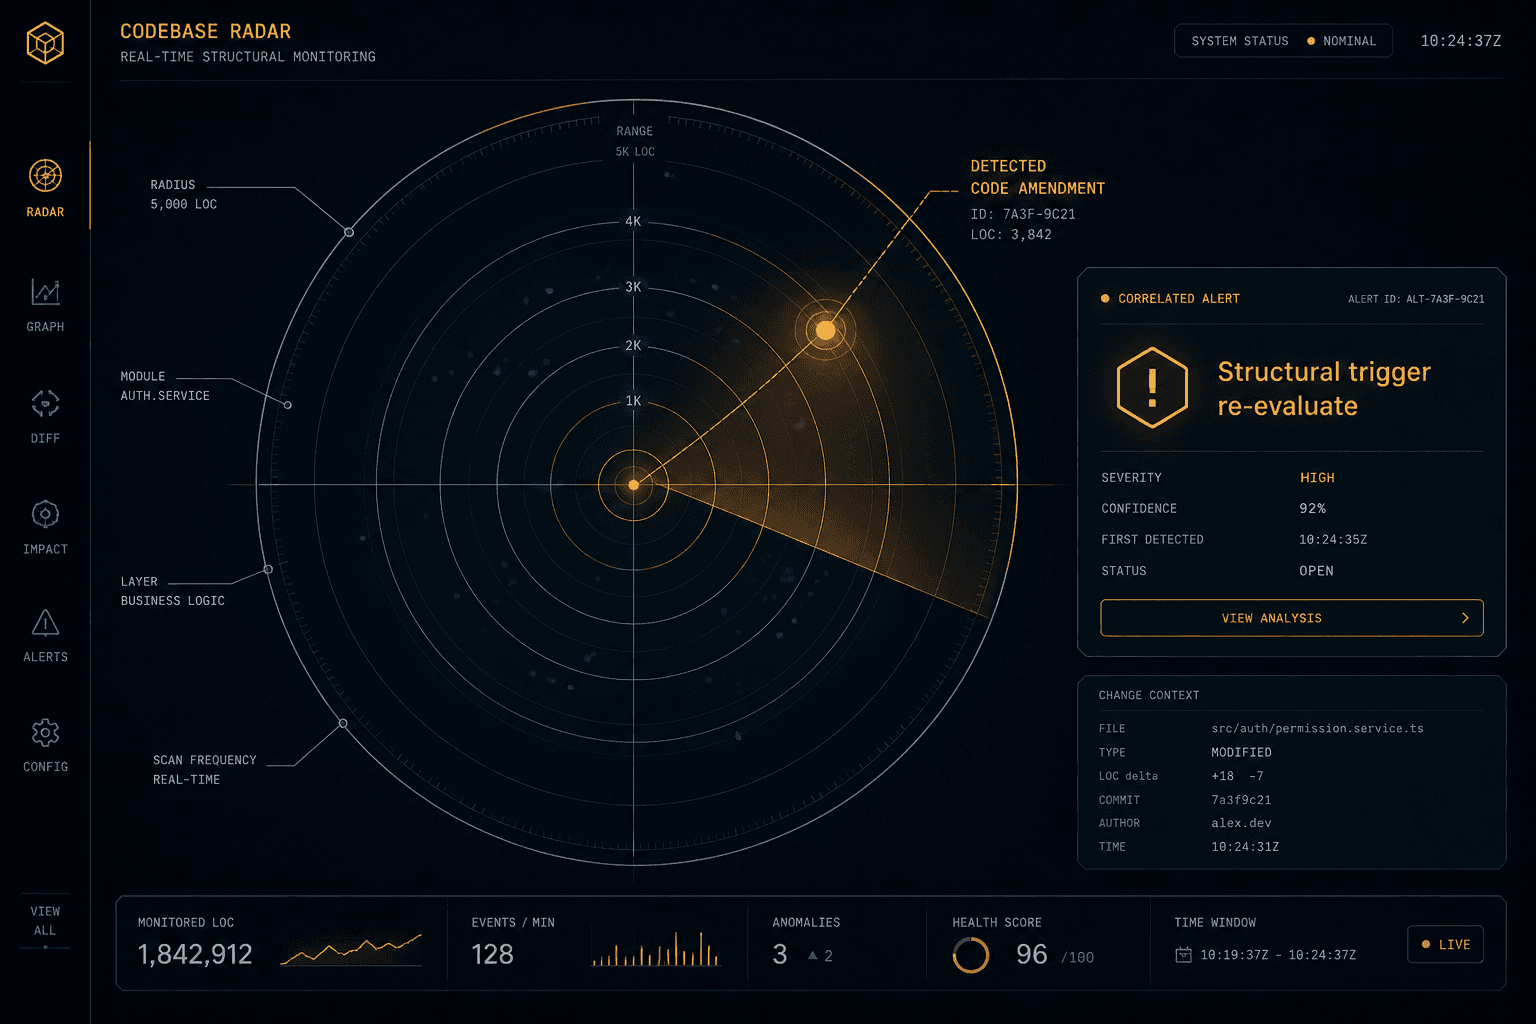Click the Monitored LOC sparkline chart
The height and width of the screenshot is (1024, 1536).
point(351,949)
